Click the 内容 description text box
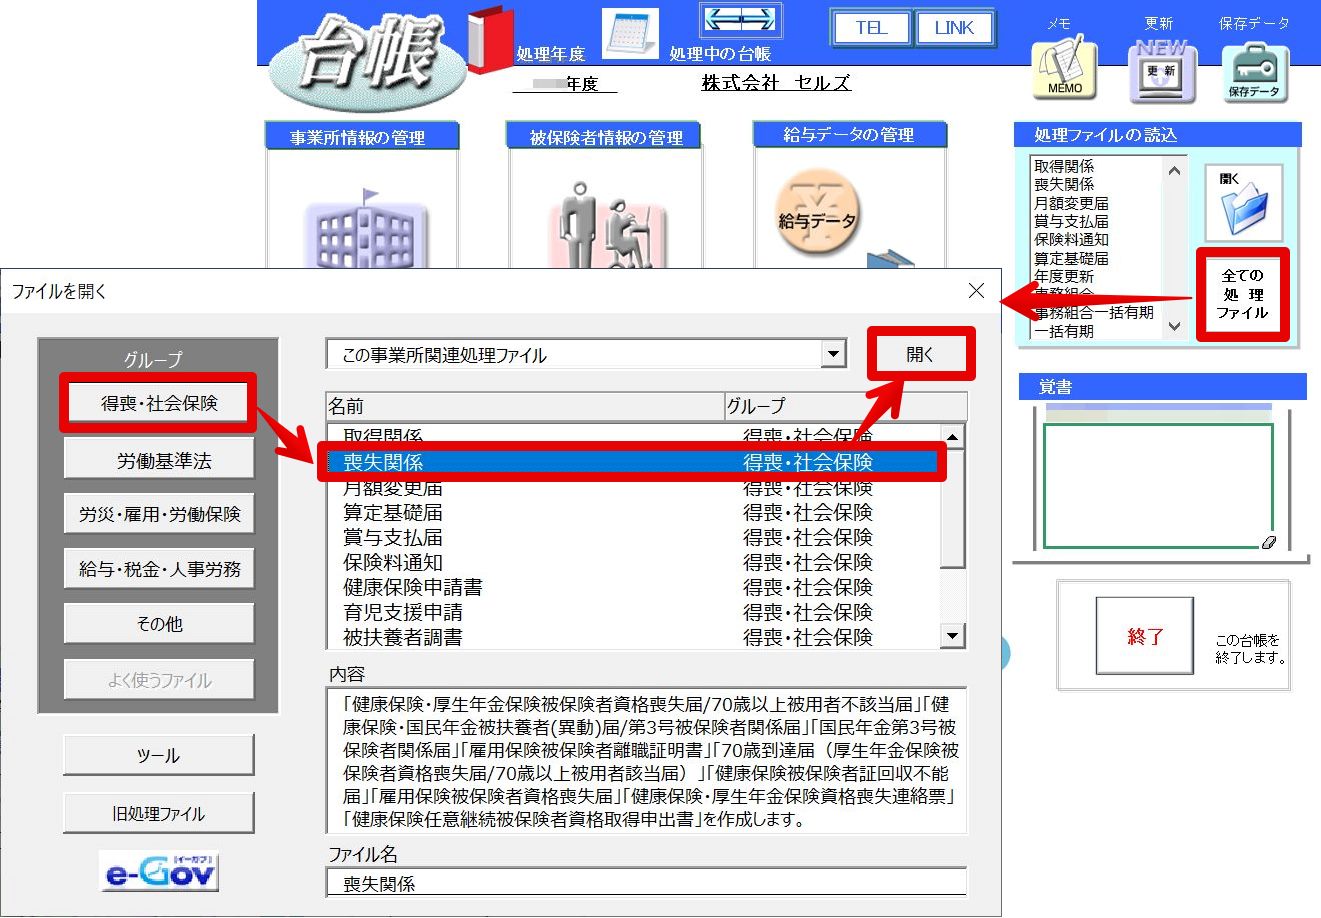 (646, 760)
